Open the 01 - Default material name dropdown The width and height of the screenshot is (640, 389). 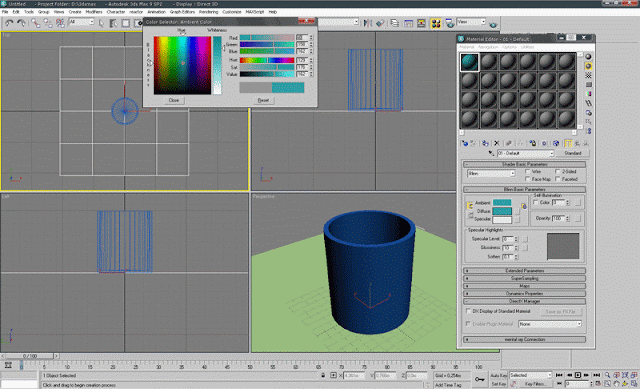[525, 153]
